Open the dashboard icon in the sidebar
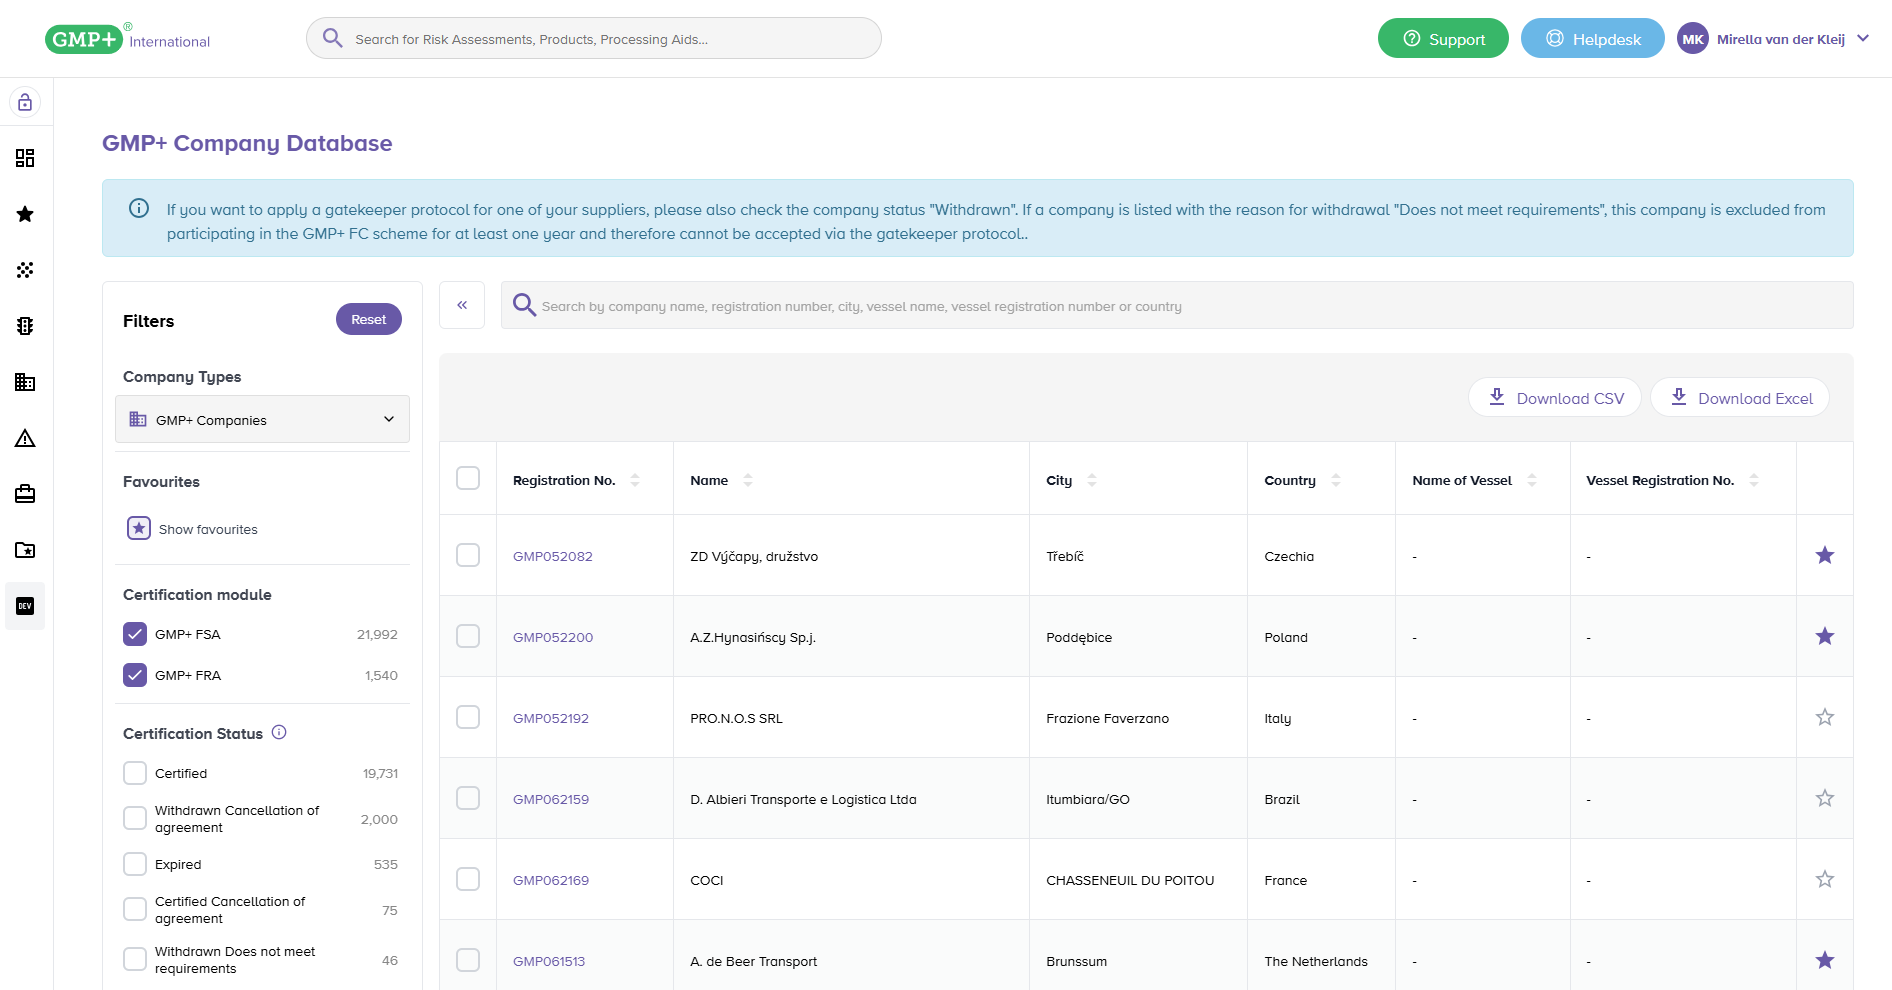This screenshot has width=1892, height=990. [x=25, y=158]
